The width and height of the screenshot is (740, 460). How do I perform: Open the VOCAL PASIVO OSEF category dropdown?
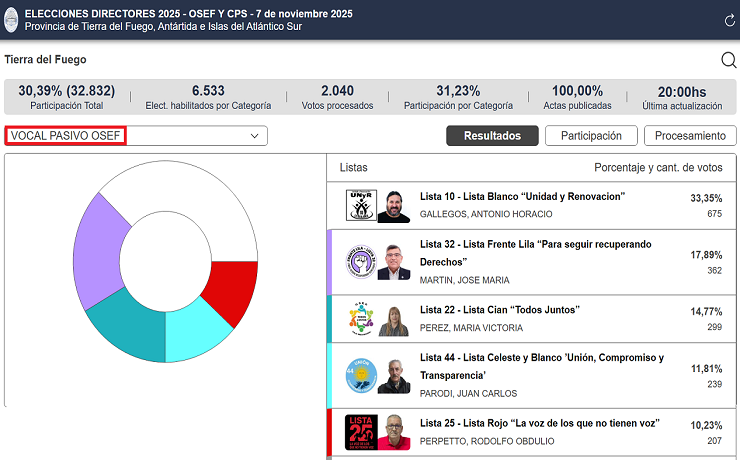(x=136, y=136)
